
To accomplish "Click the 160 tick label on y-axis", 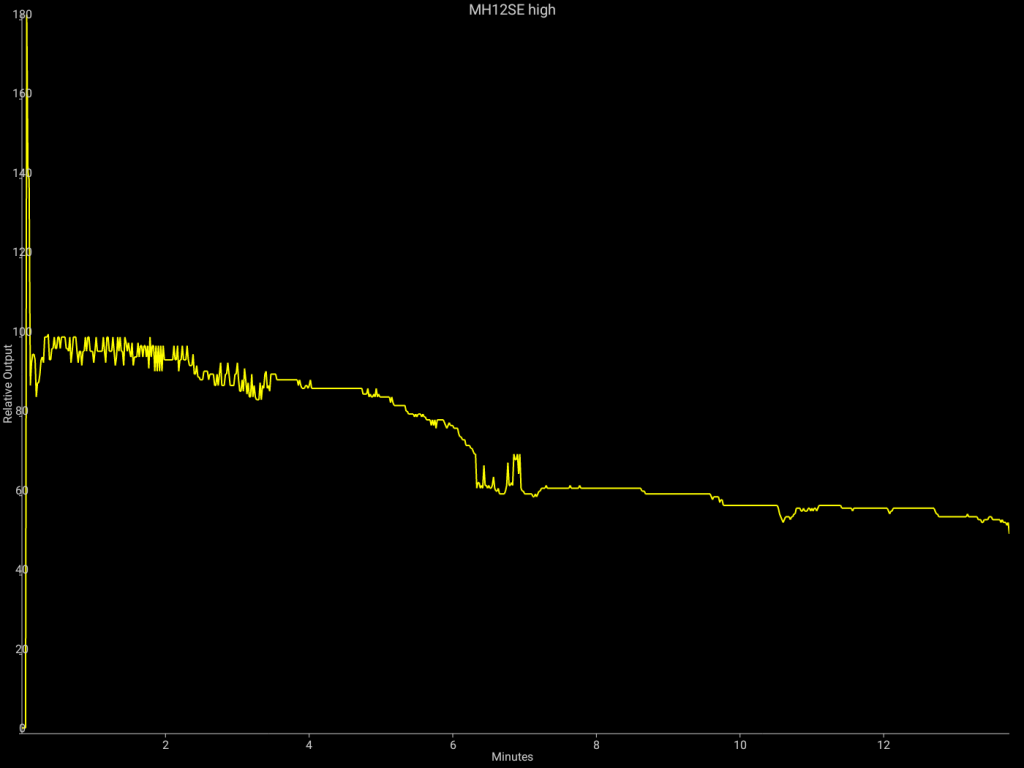I will click(x=21, y=94).
